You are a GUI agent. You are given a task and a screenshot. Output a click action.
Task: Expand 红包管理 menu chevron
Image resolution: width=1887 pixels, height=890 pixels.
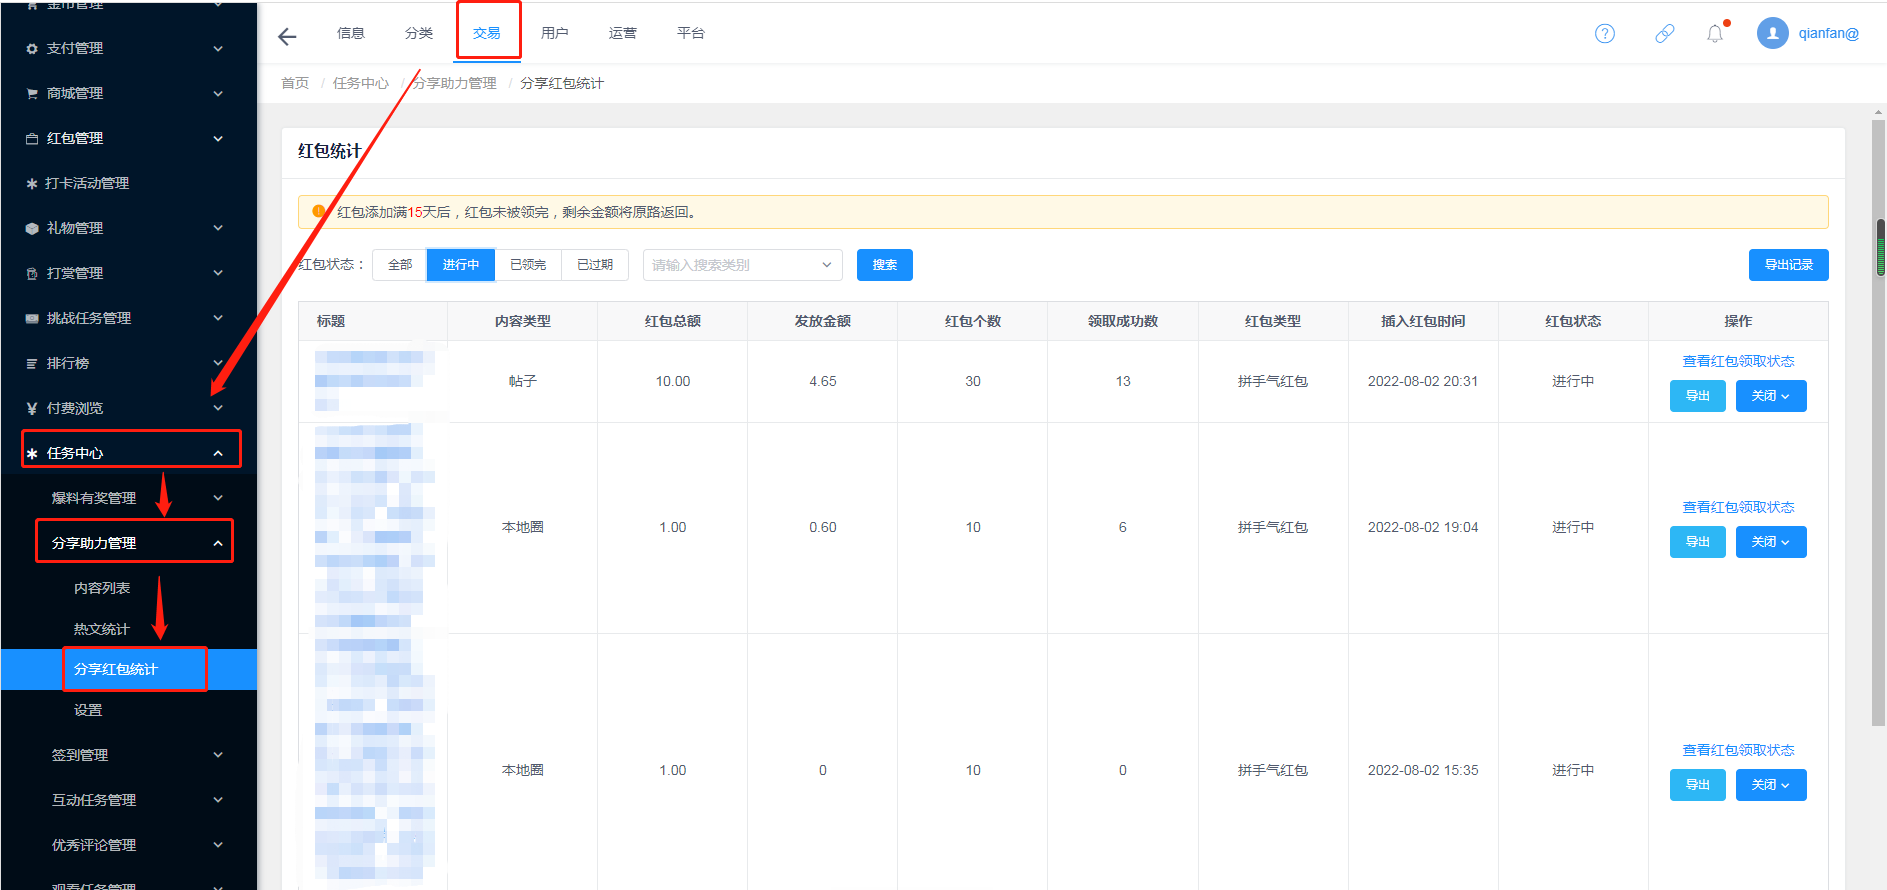coord(218,139)
